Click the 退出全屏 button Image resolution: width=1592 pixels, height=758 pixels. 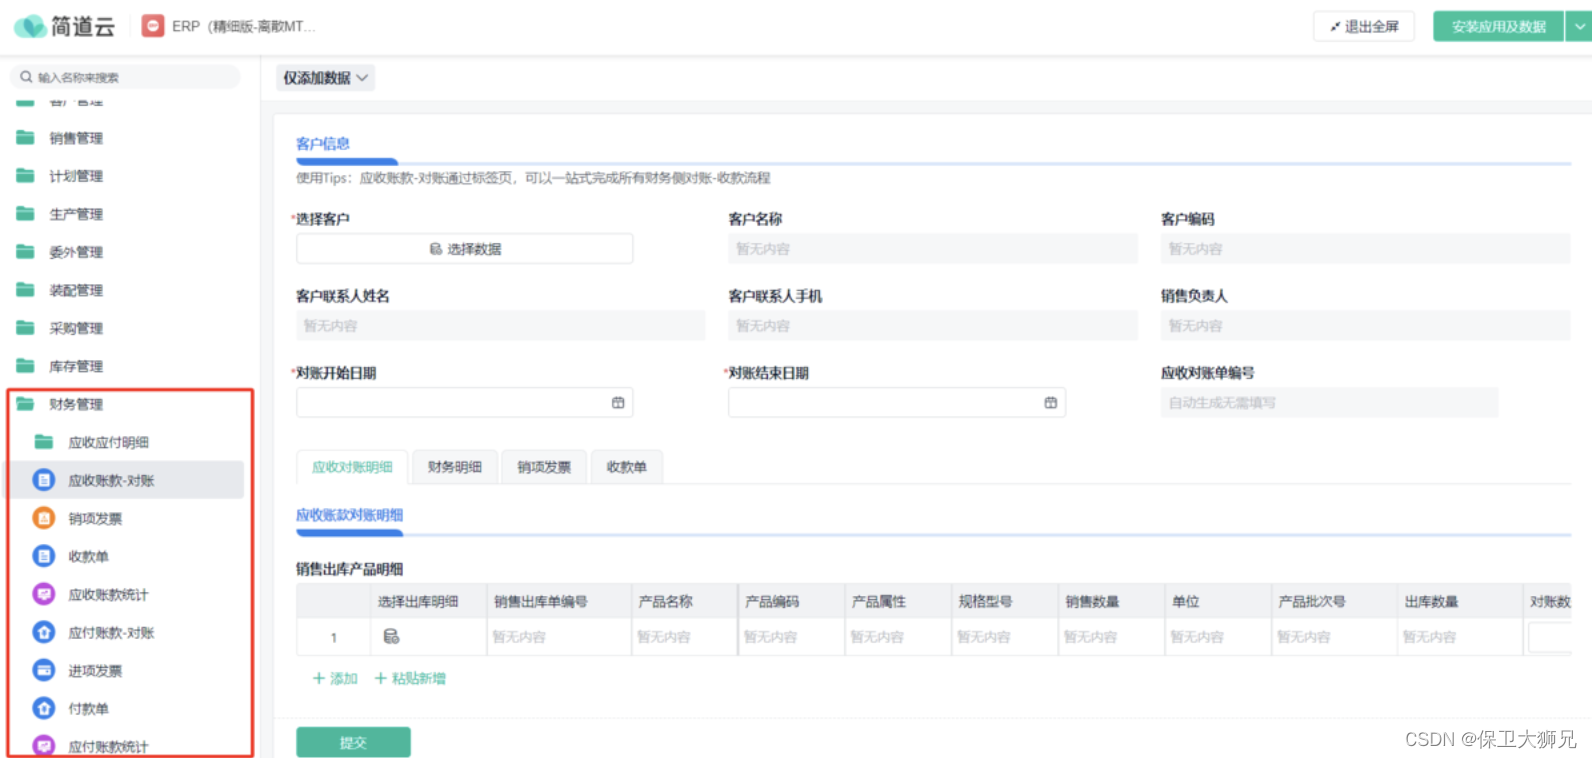point(1364,27)
